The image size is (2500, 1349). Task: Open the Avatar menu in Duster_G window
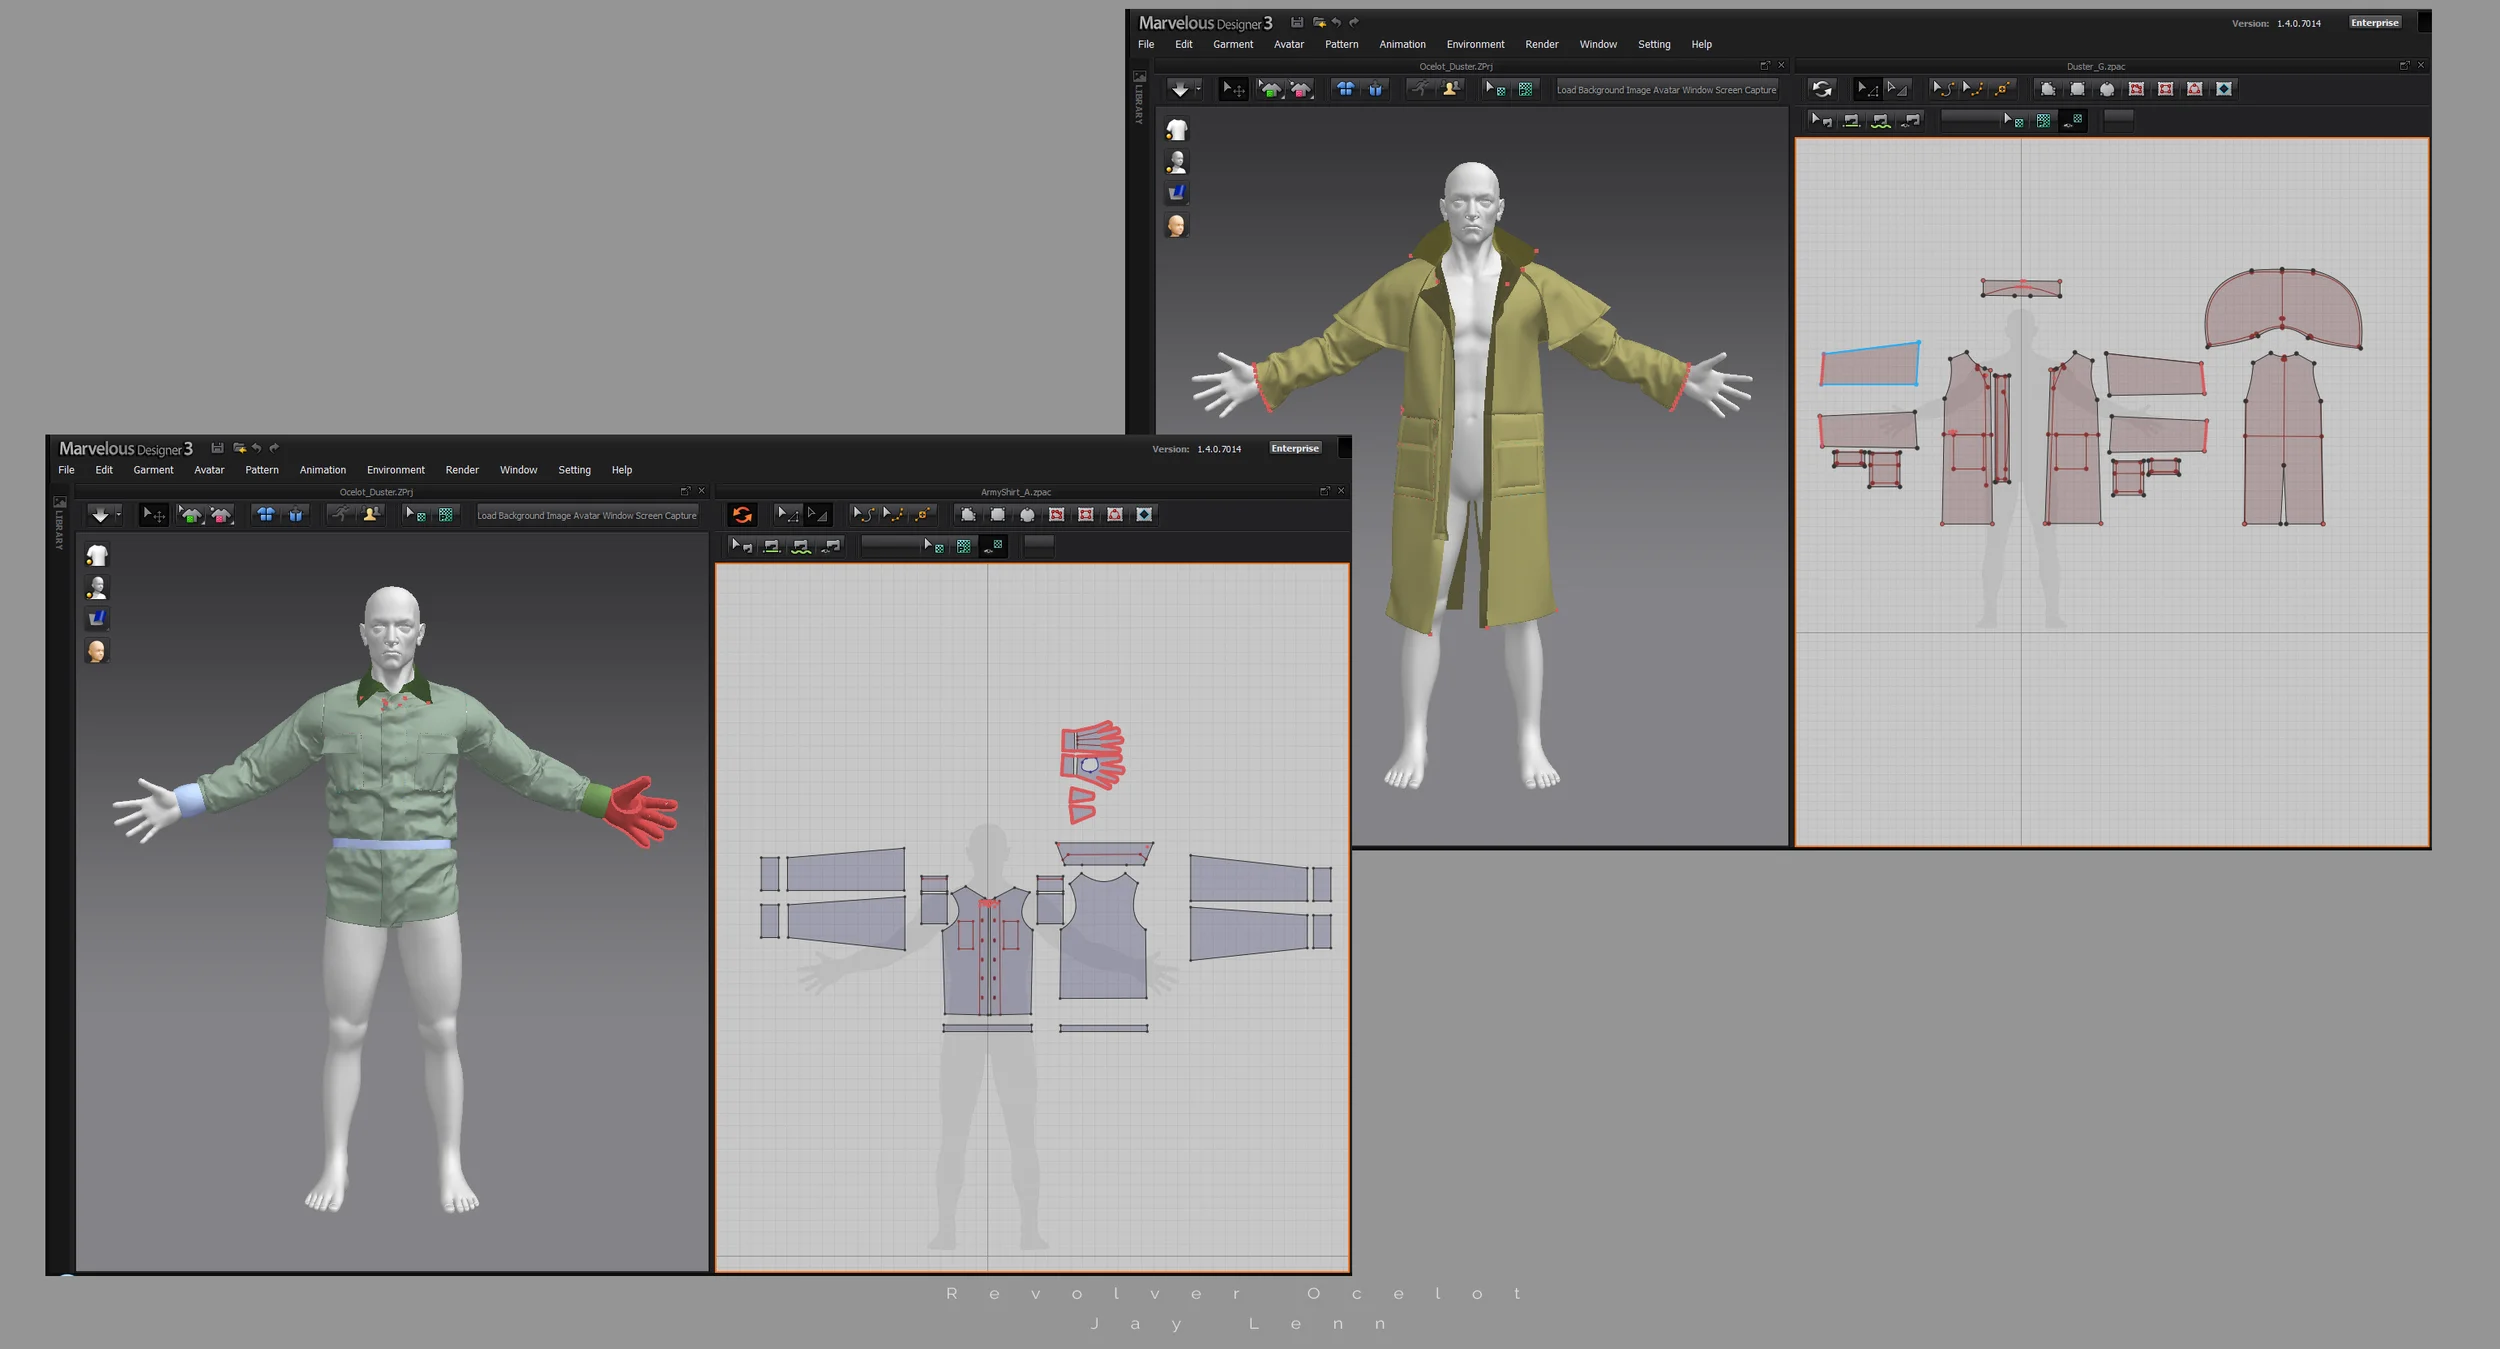point(1289,44)
